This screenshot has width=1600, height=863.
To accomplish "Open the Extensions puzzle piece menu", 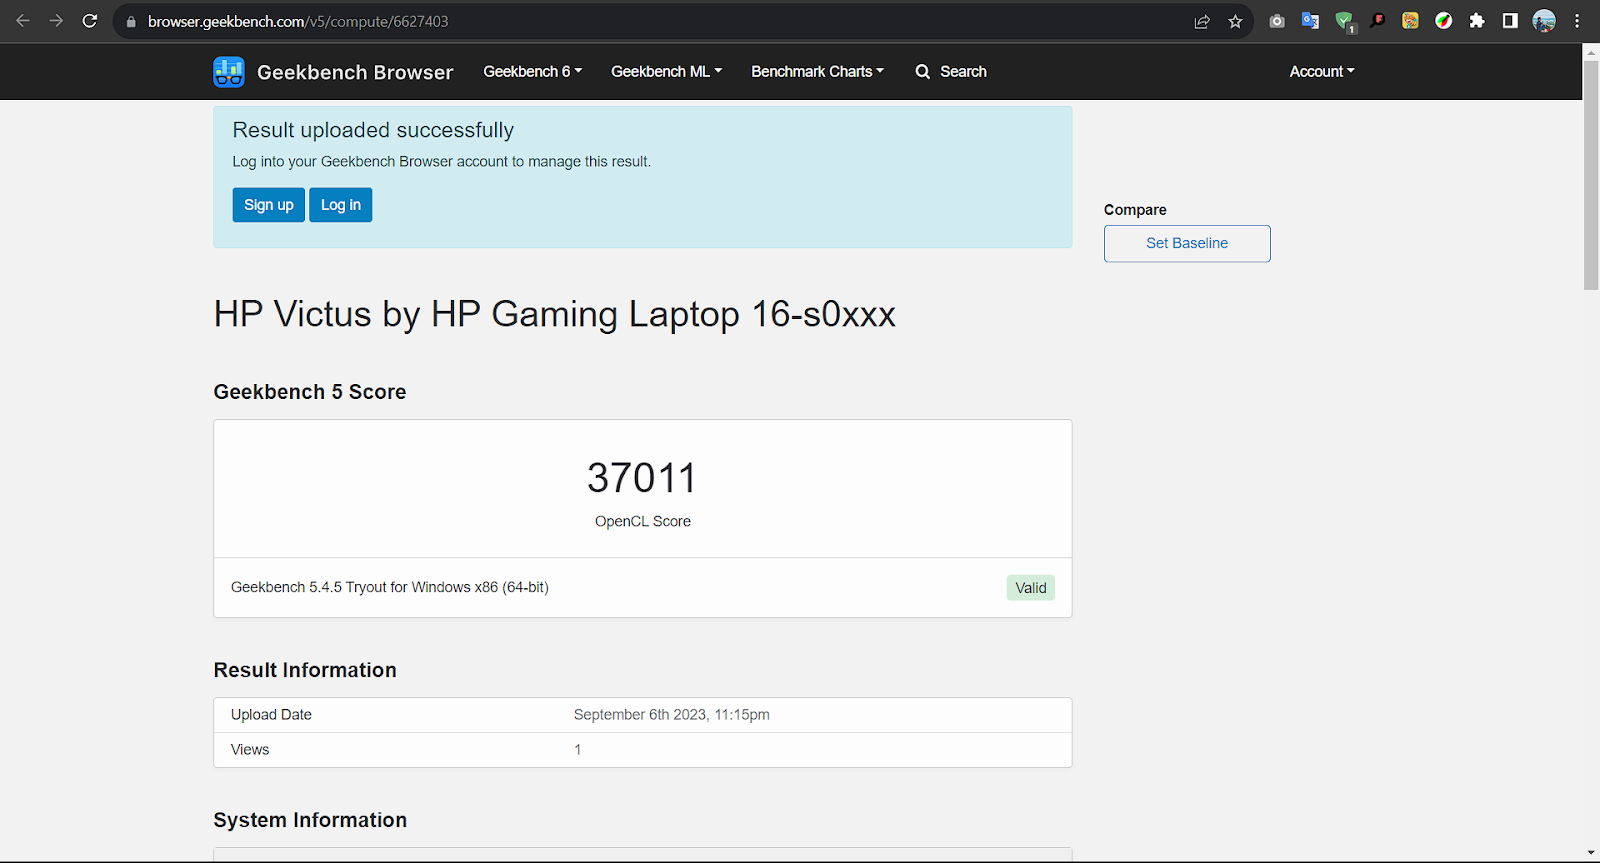I will coord(1477,21).
